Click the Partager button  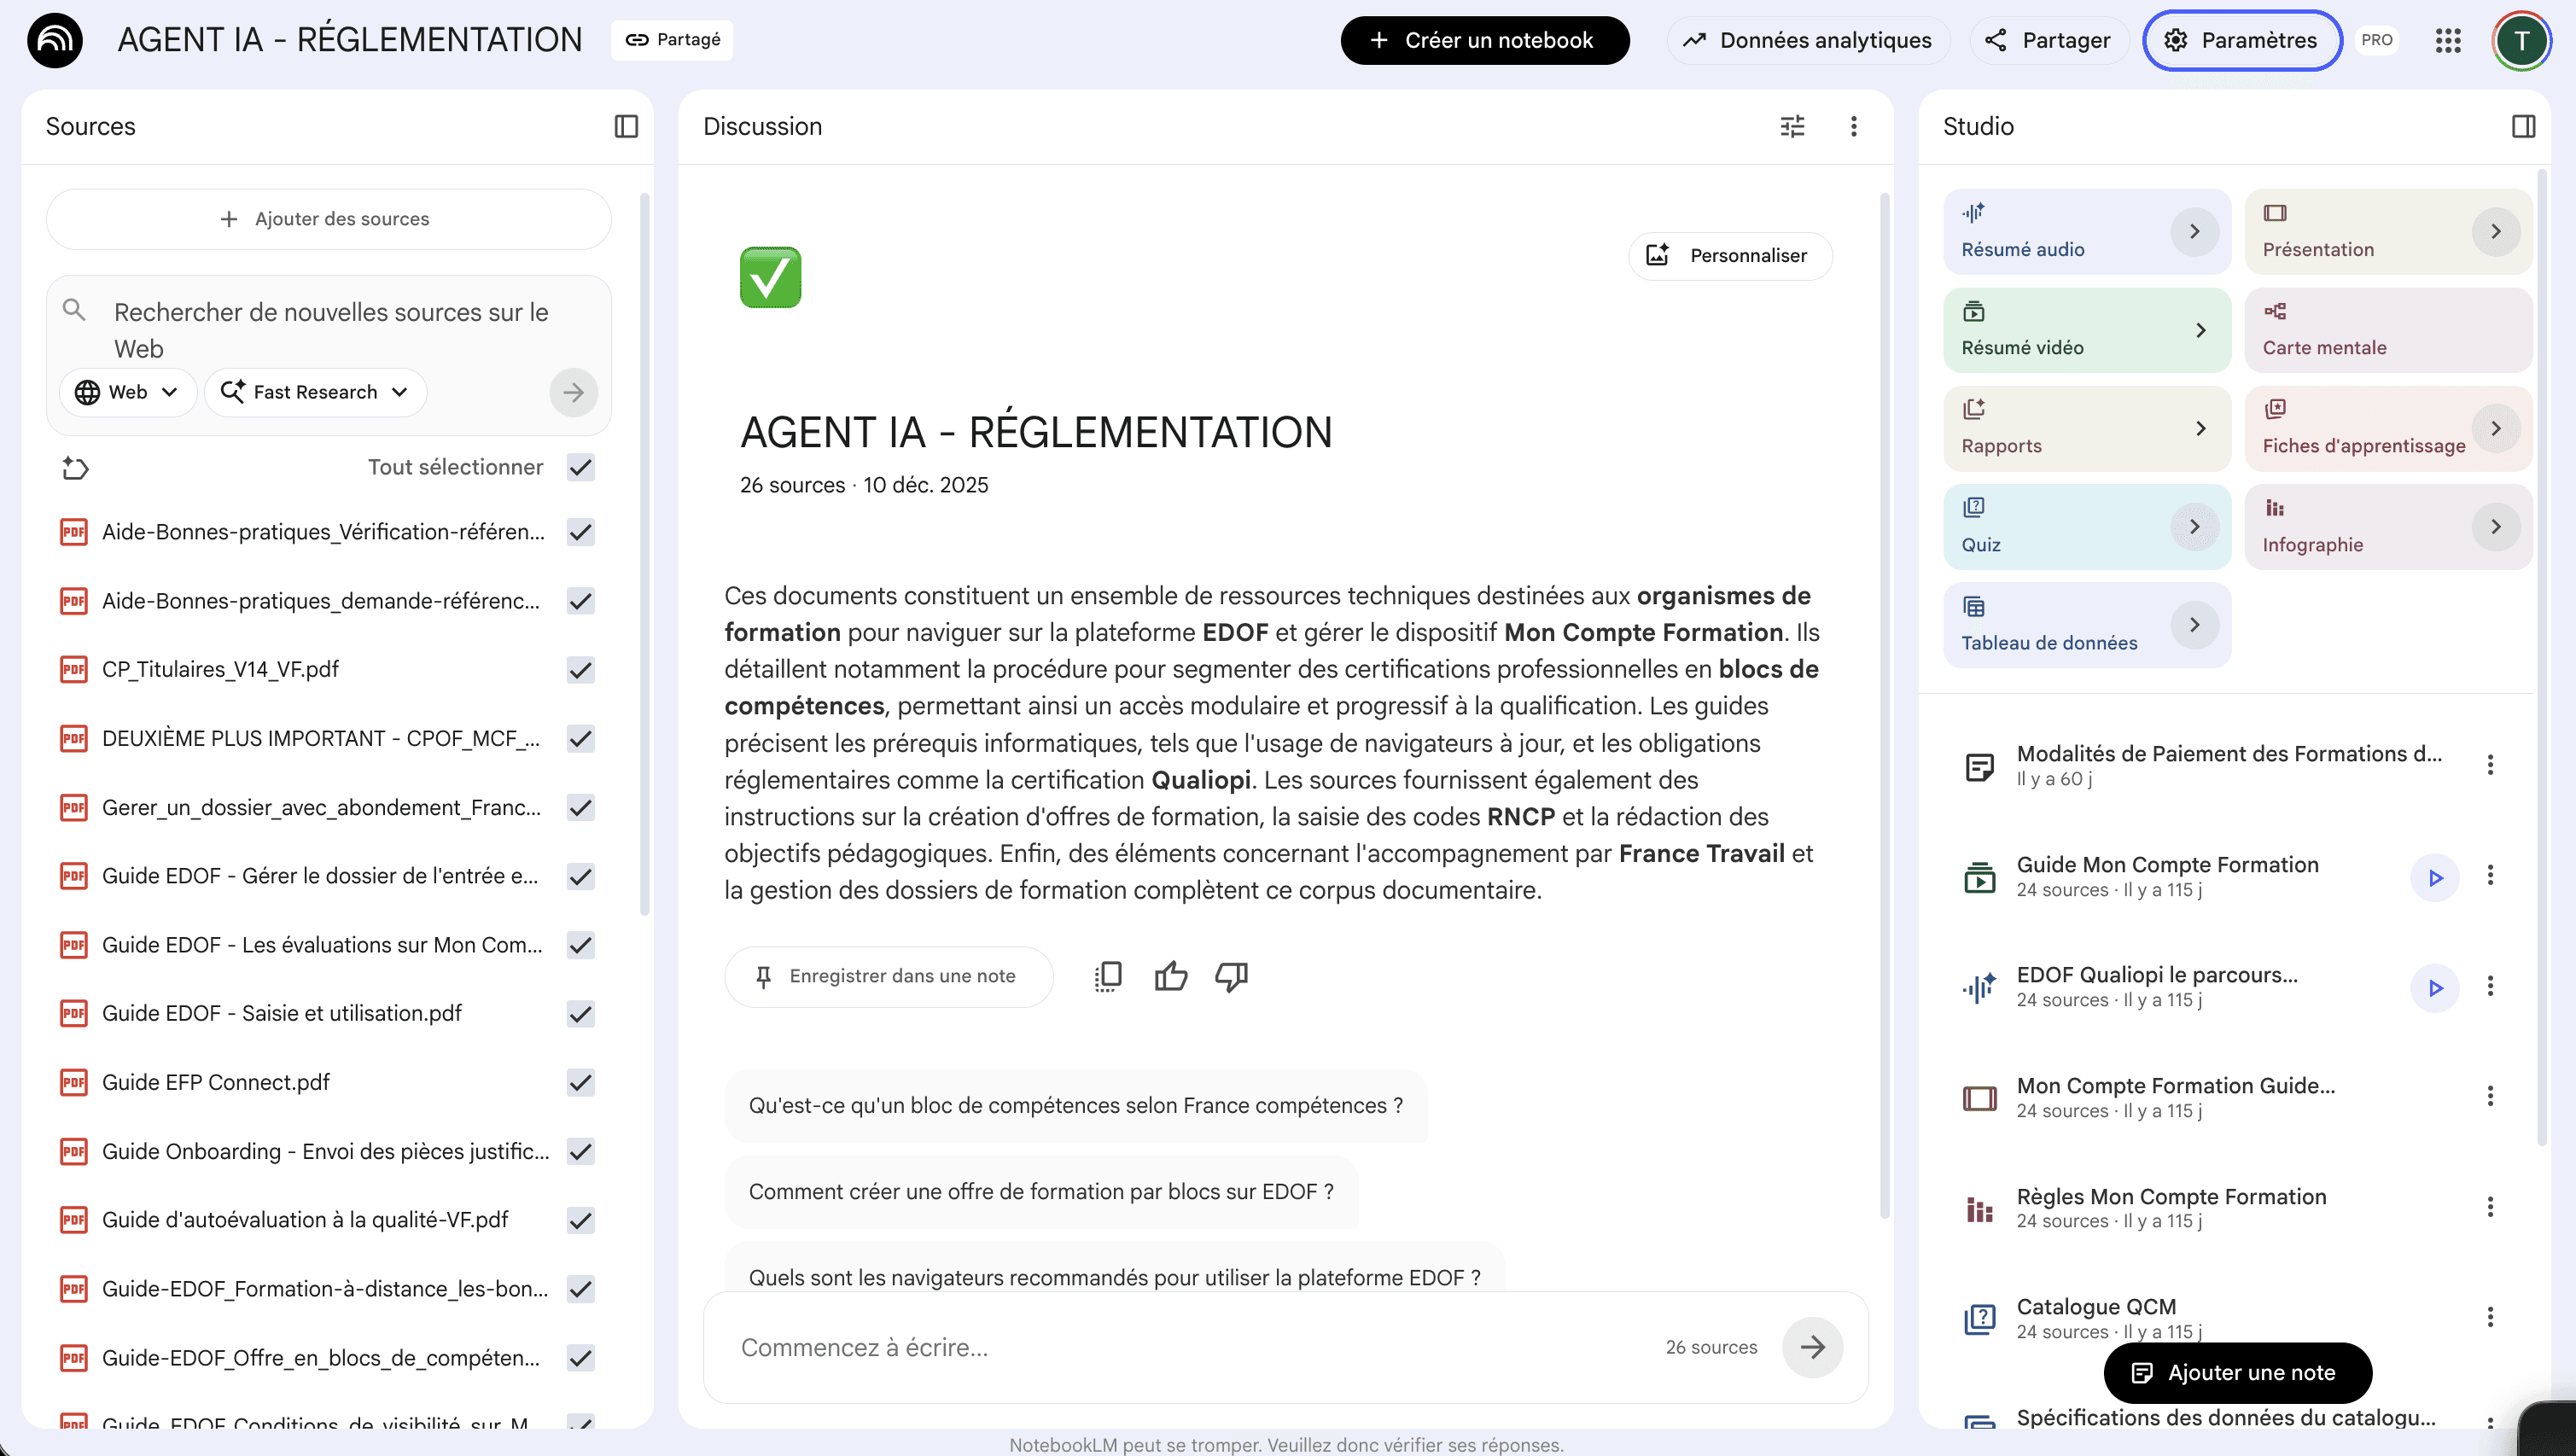point(2050,40)
